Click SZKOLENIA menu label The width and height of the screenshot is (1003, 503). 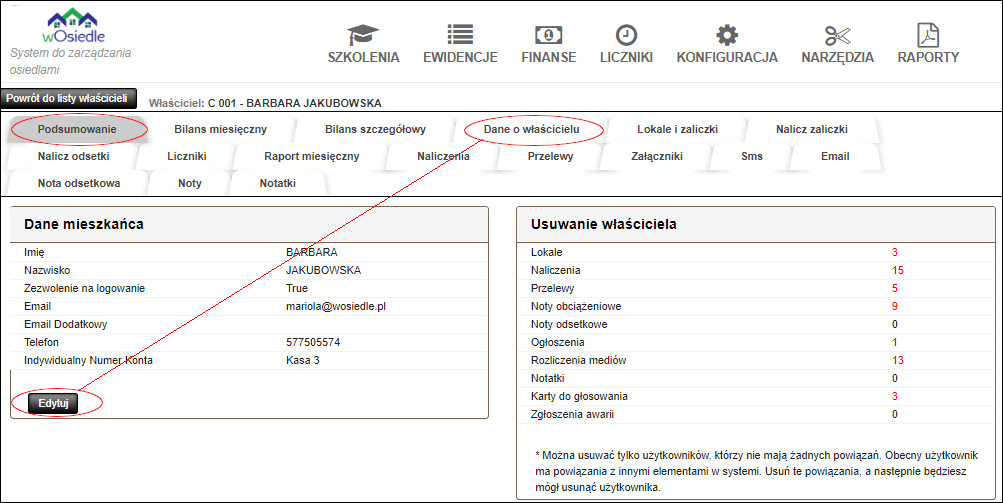coord(363,57)
